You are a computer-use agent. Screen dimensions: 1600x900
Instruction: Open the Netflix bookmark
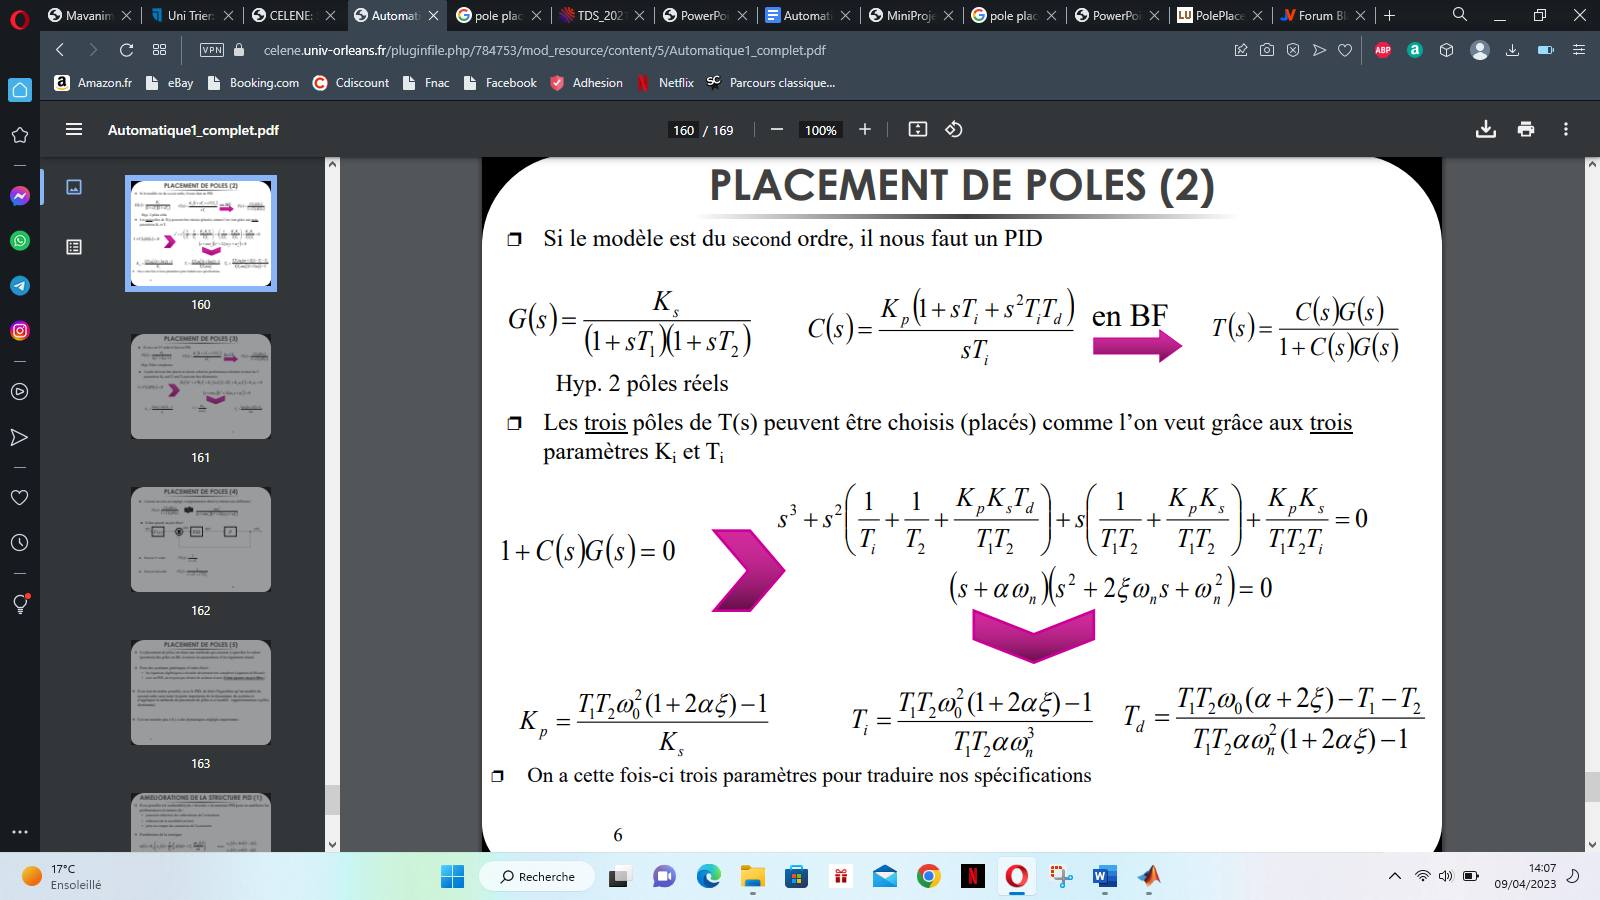(666, 83)
